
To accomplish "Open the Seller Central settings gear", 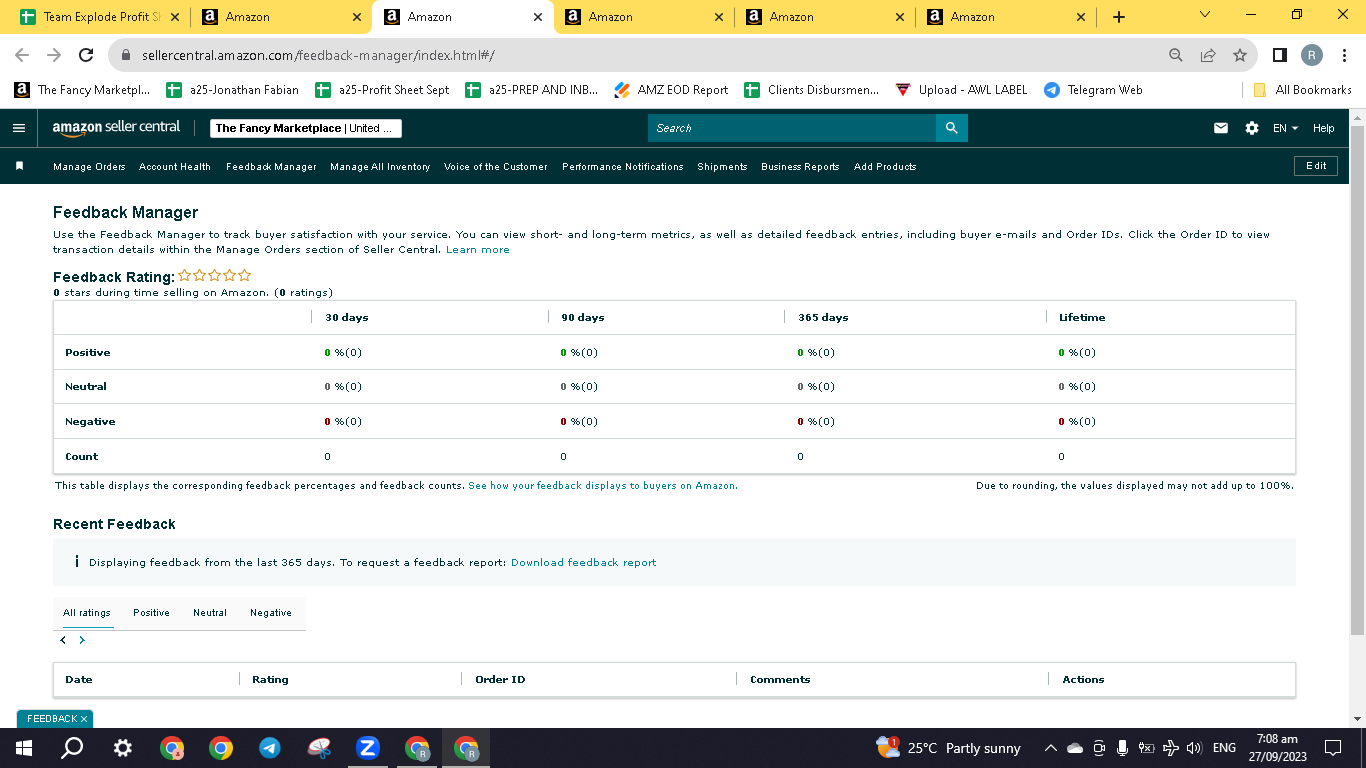I will tap(1252, 128).
